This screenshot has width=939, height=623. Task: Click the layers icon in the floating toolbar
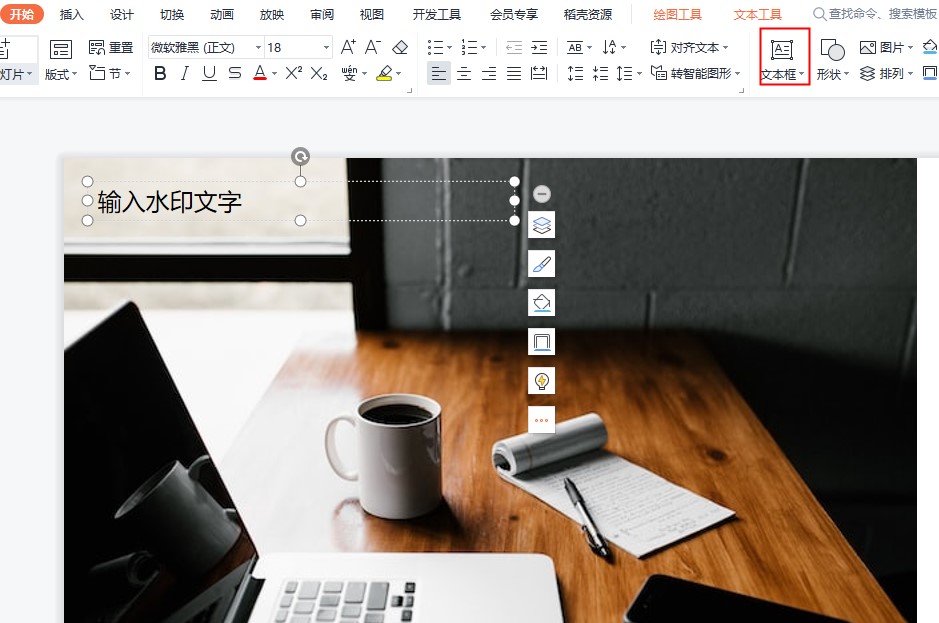click(541, 225)
